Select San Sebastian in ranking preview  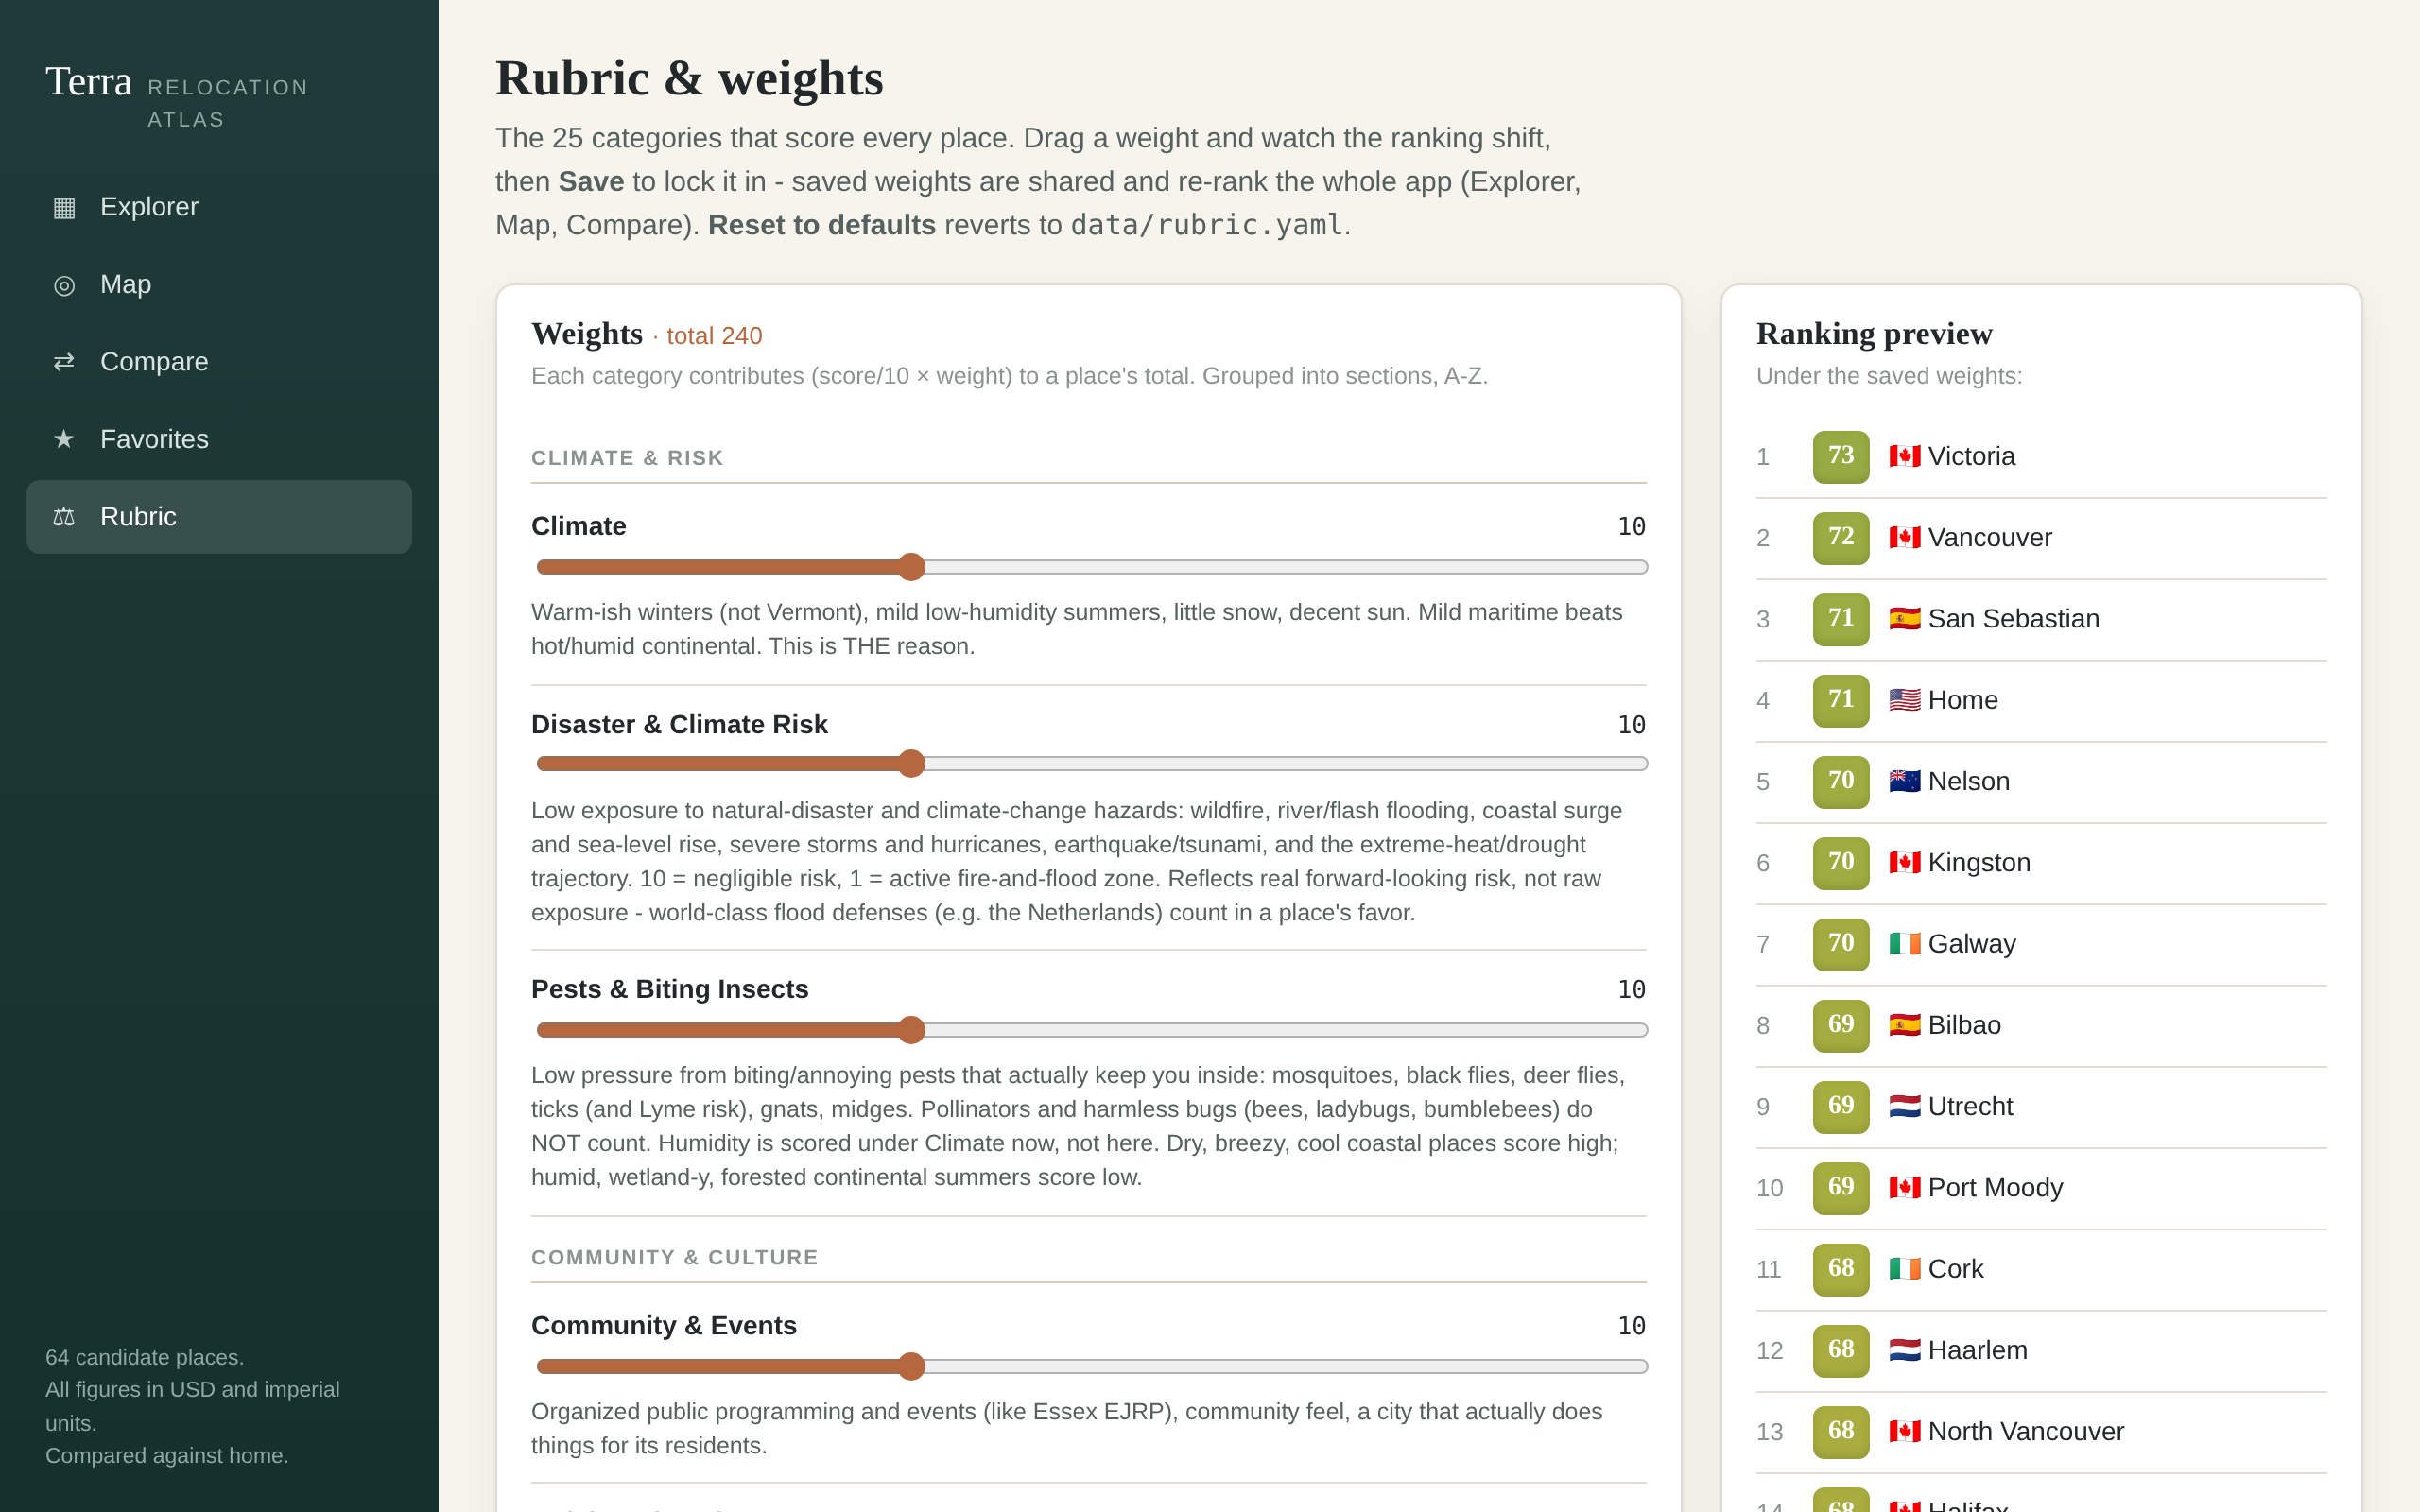pos(2041,620)
